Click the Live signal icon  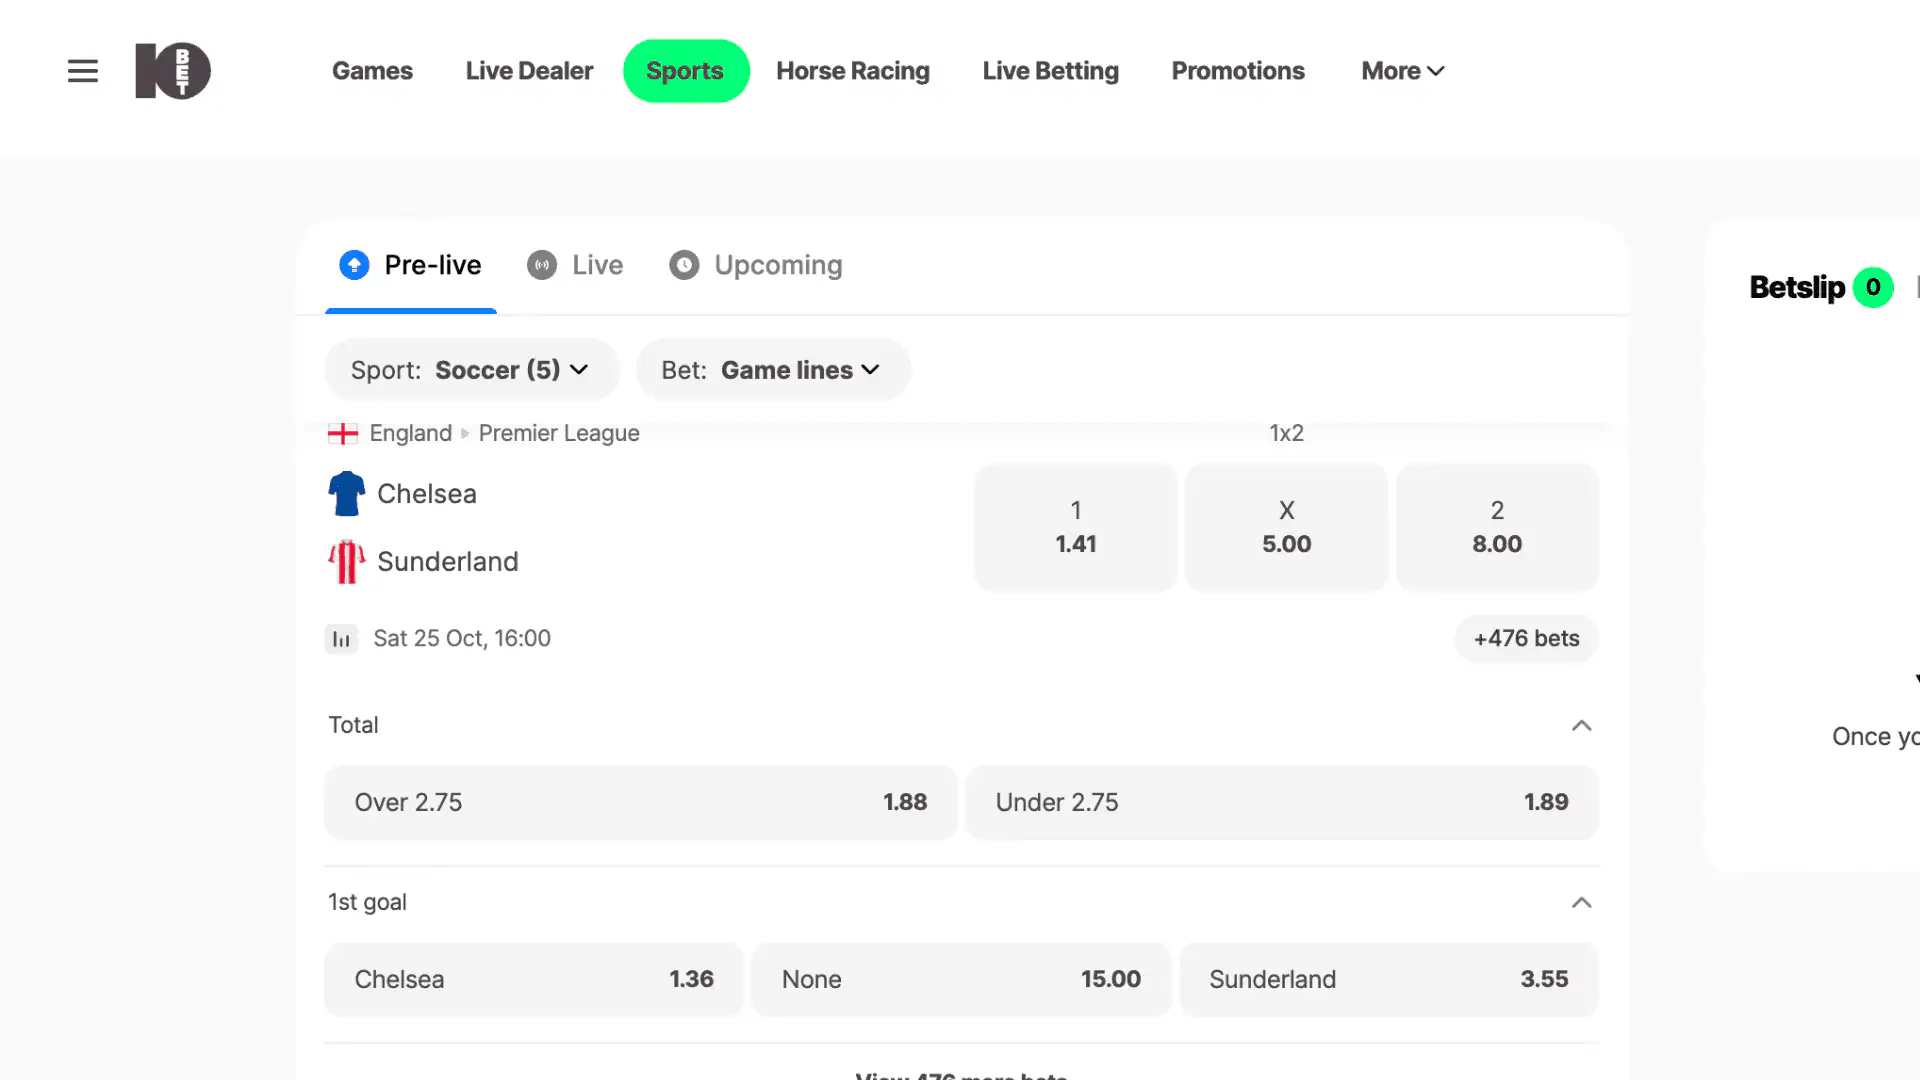pos(541,264)
